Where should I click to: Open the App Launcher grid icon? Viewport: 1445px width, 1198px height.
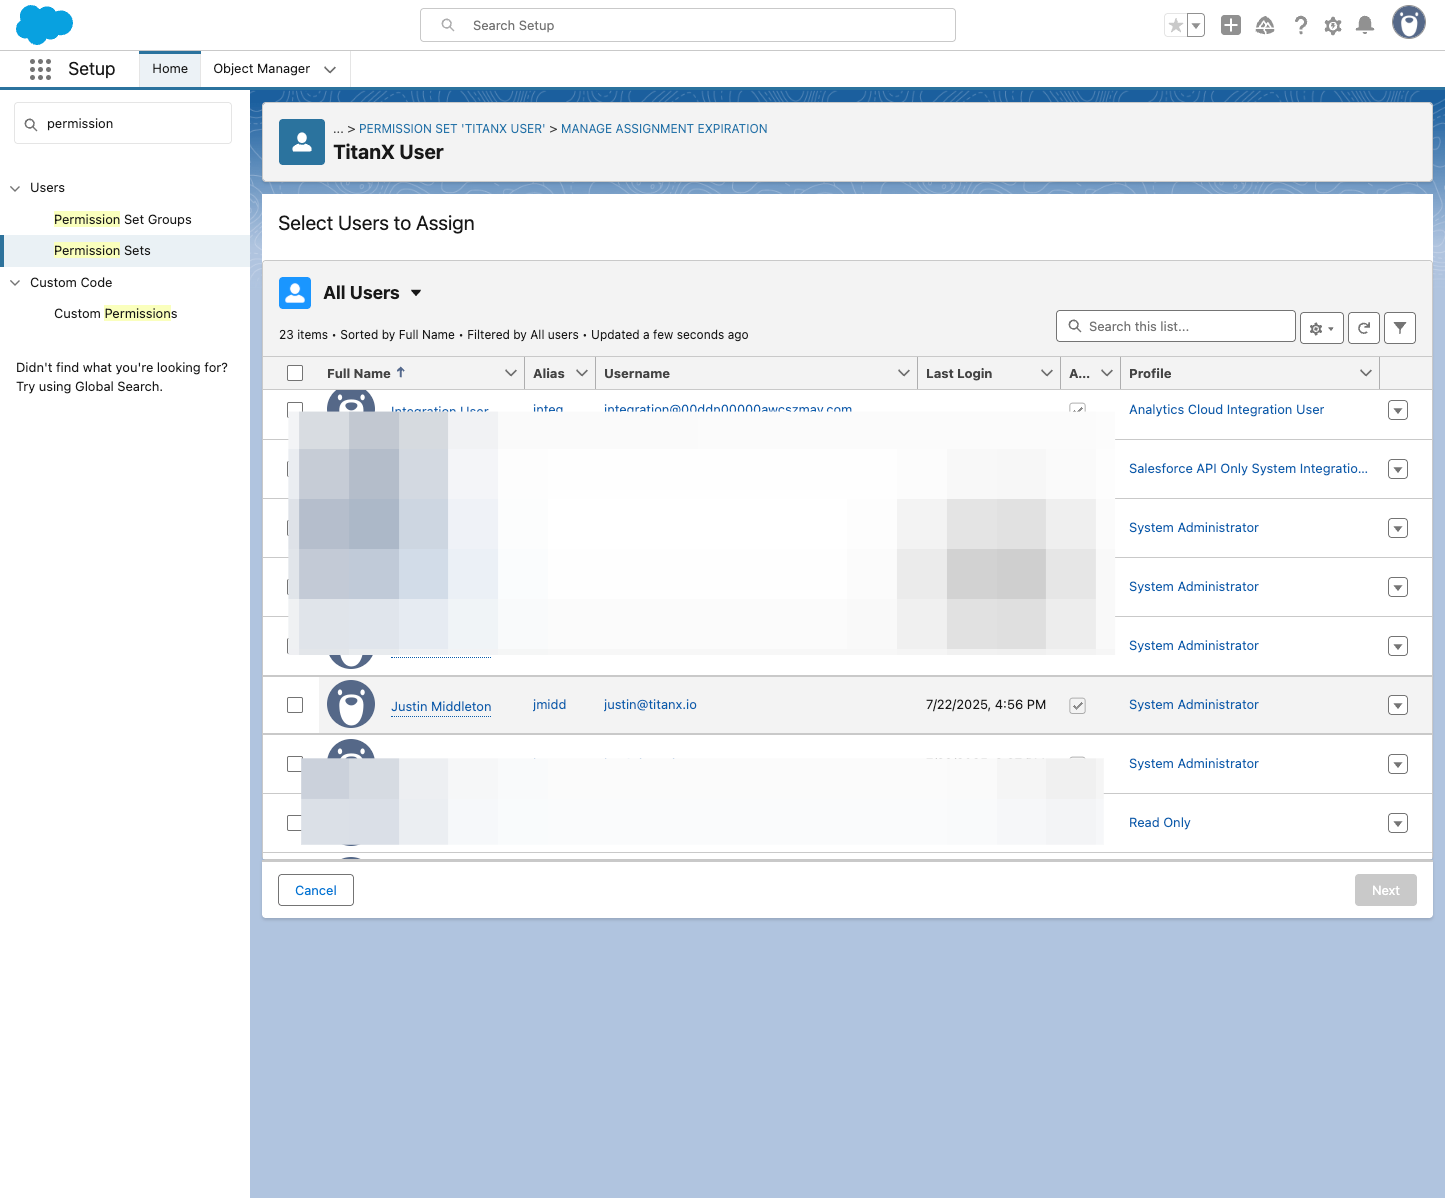pos(40,69)
